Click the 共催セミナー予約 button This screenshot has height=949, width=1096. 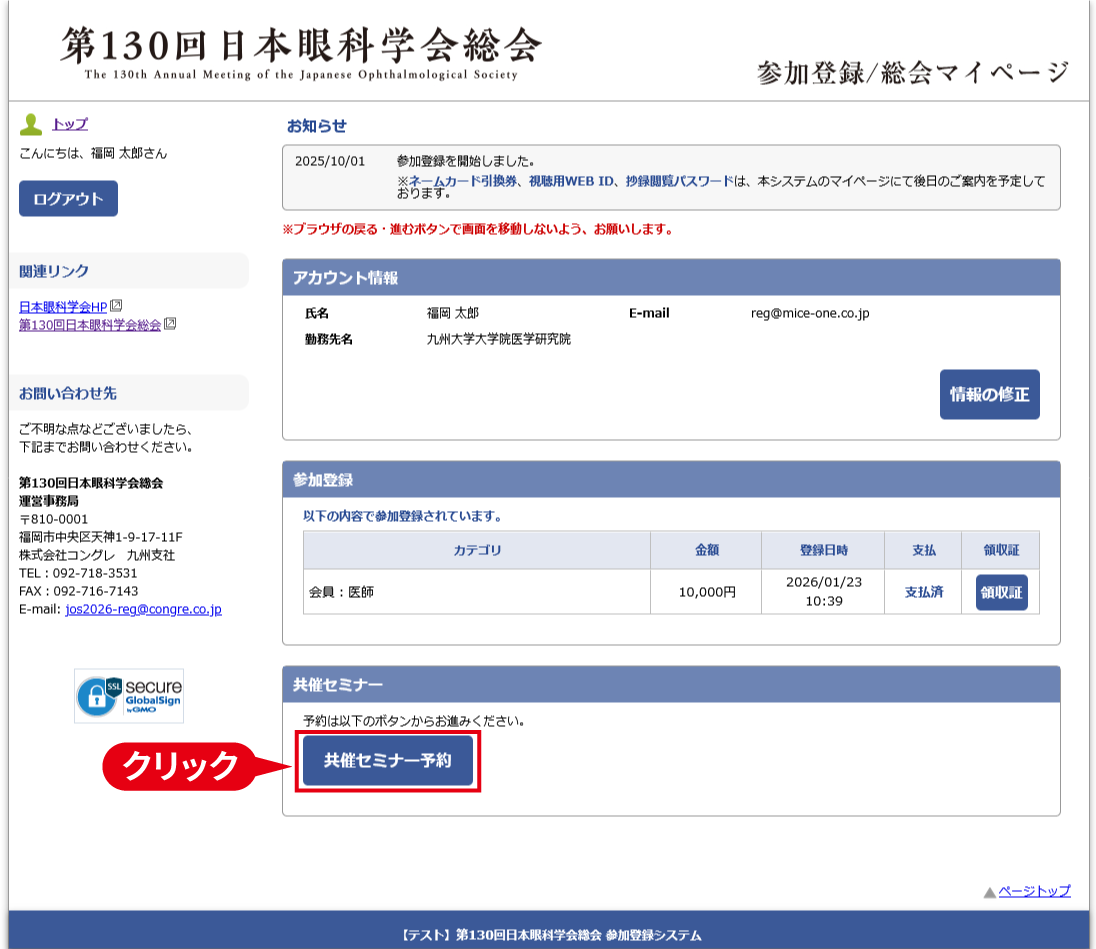tap(388, 761)
